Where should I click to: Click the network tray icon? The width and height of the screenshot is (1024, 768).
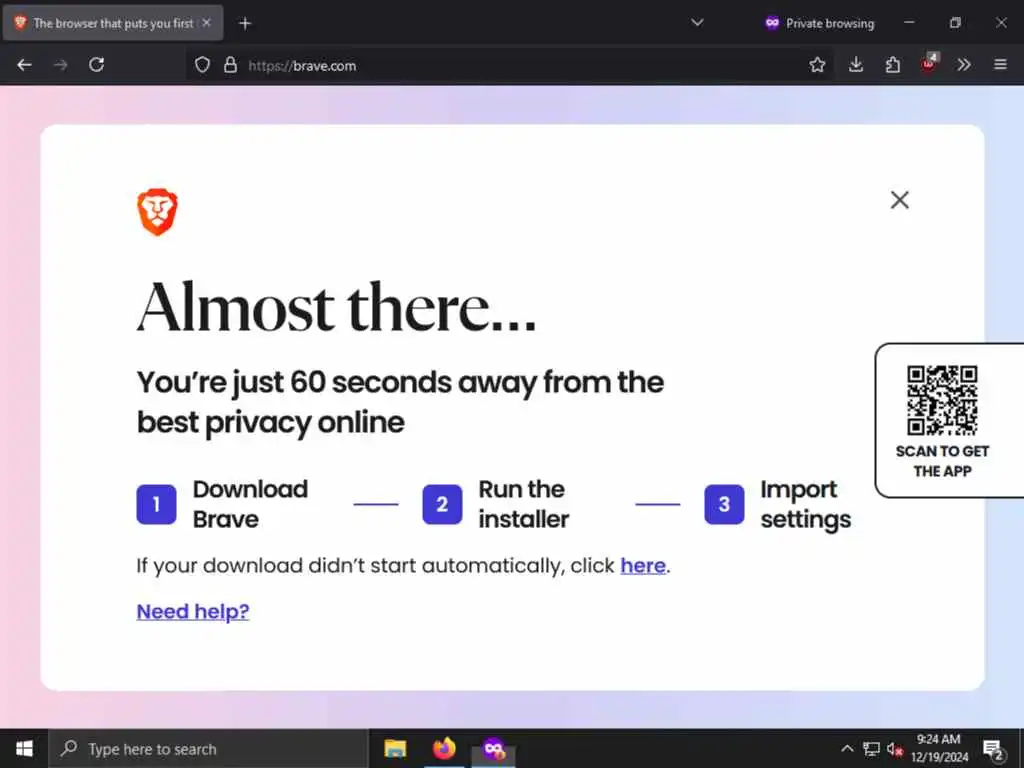(871, 748)
